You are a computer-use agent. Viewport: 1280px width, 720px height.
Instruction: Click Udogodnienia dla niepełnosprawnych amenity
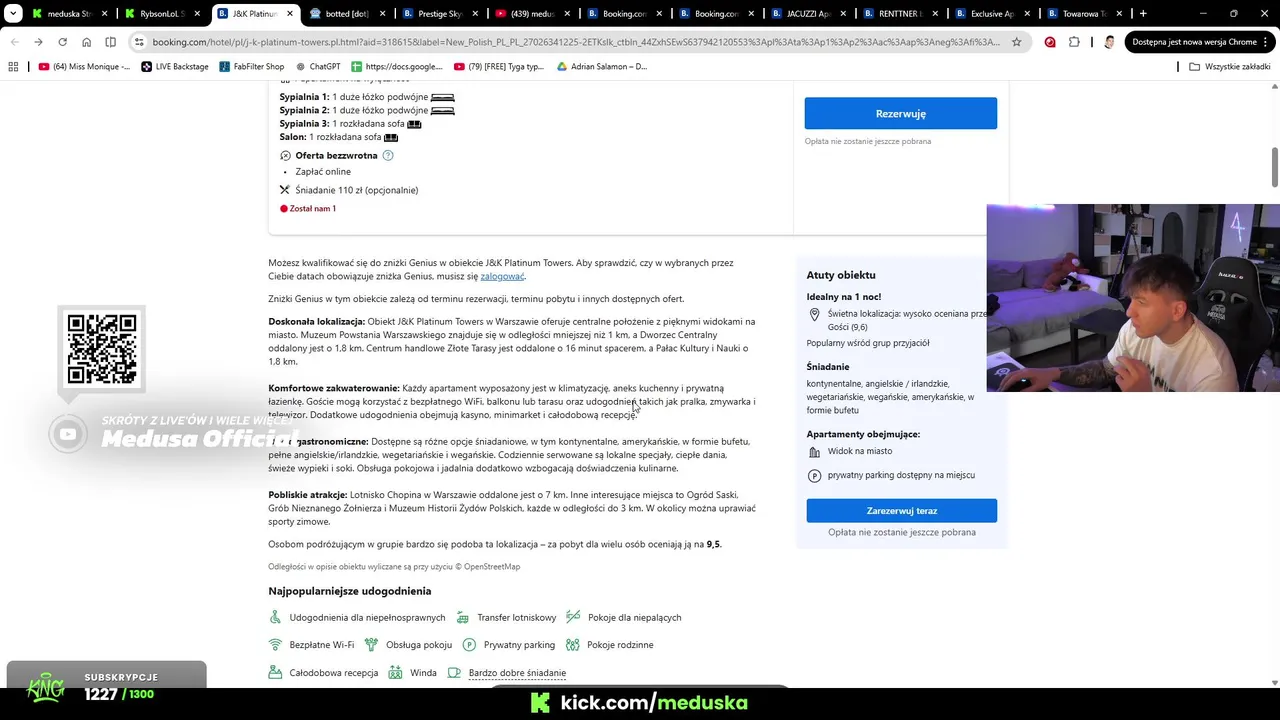tap(357, 617)
